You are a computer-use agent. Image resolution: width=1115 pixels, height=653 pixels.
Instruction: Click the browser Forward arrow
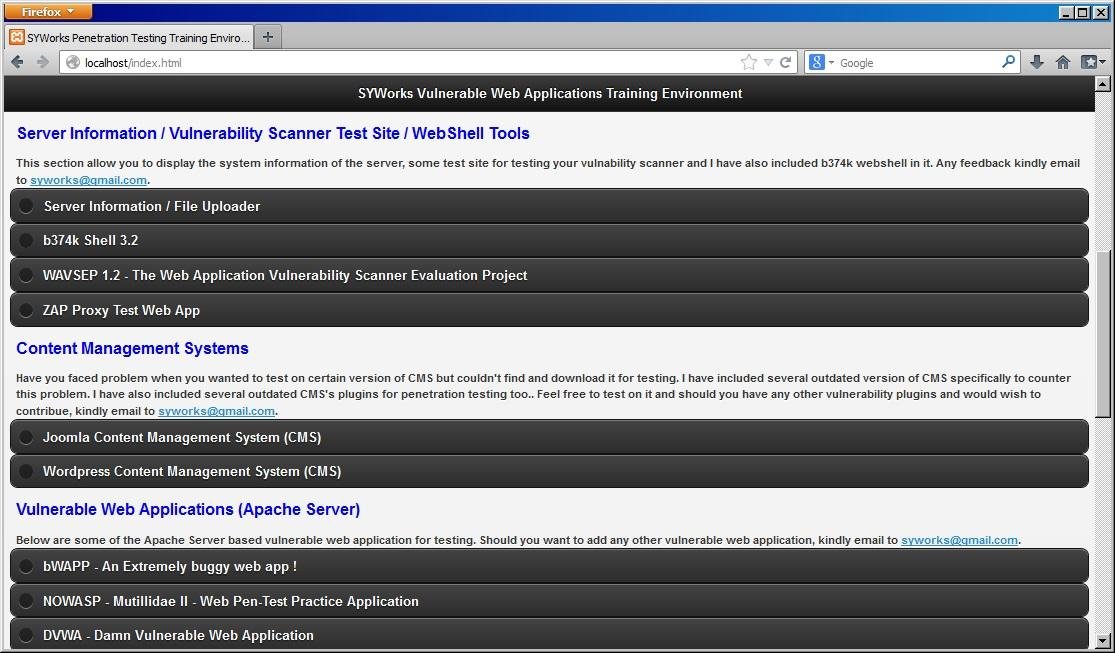43,63
